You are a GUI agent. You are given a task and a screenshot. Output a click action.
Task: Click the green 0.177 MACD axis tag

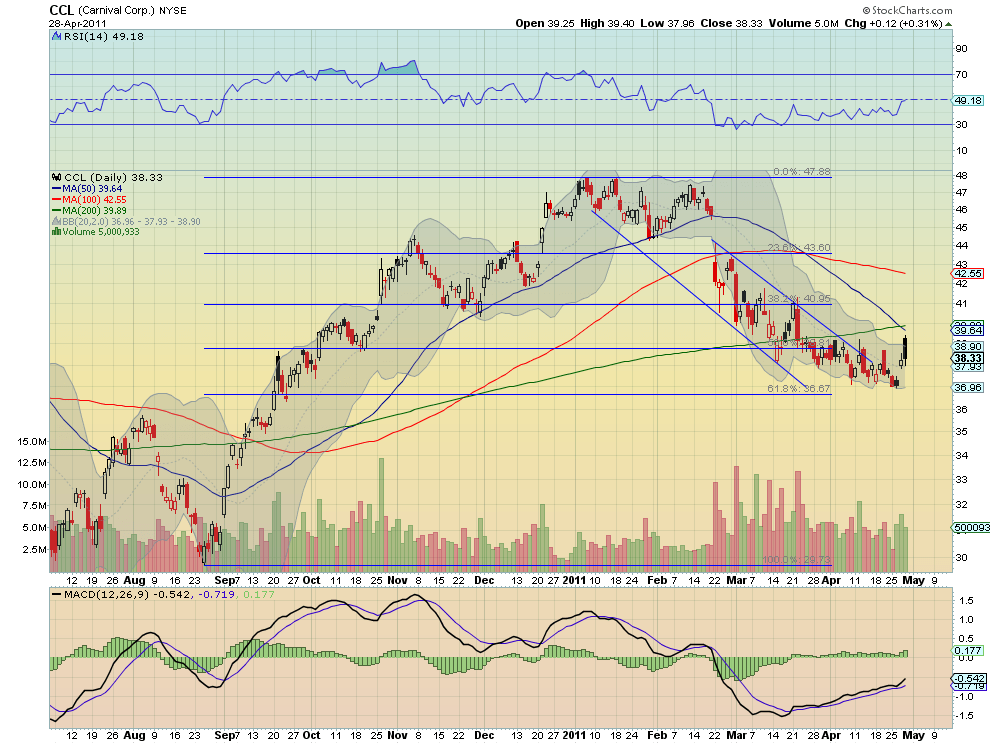point(968,651)
